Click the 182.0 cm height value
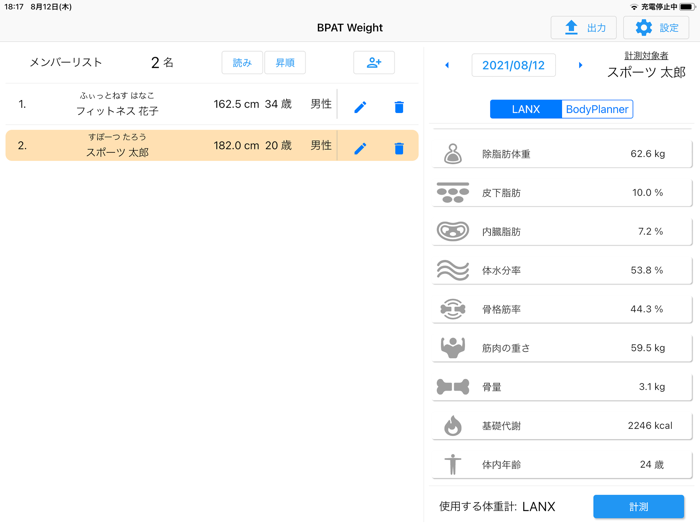Image resolution: width=700 pixels, height=525 pixels. tap(236, 146)
